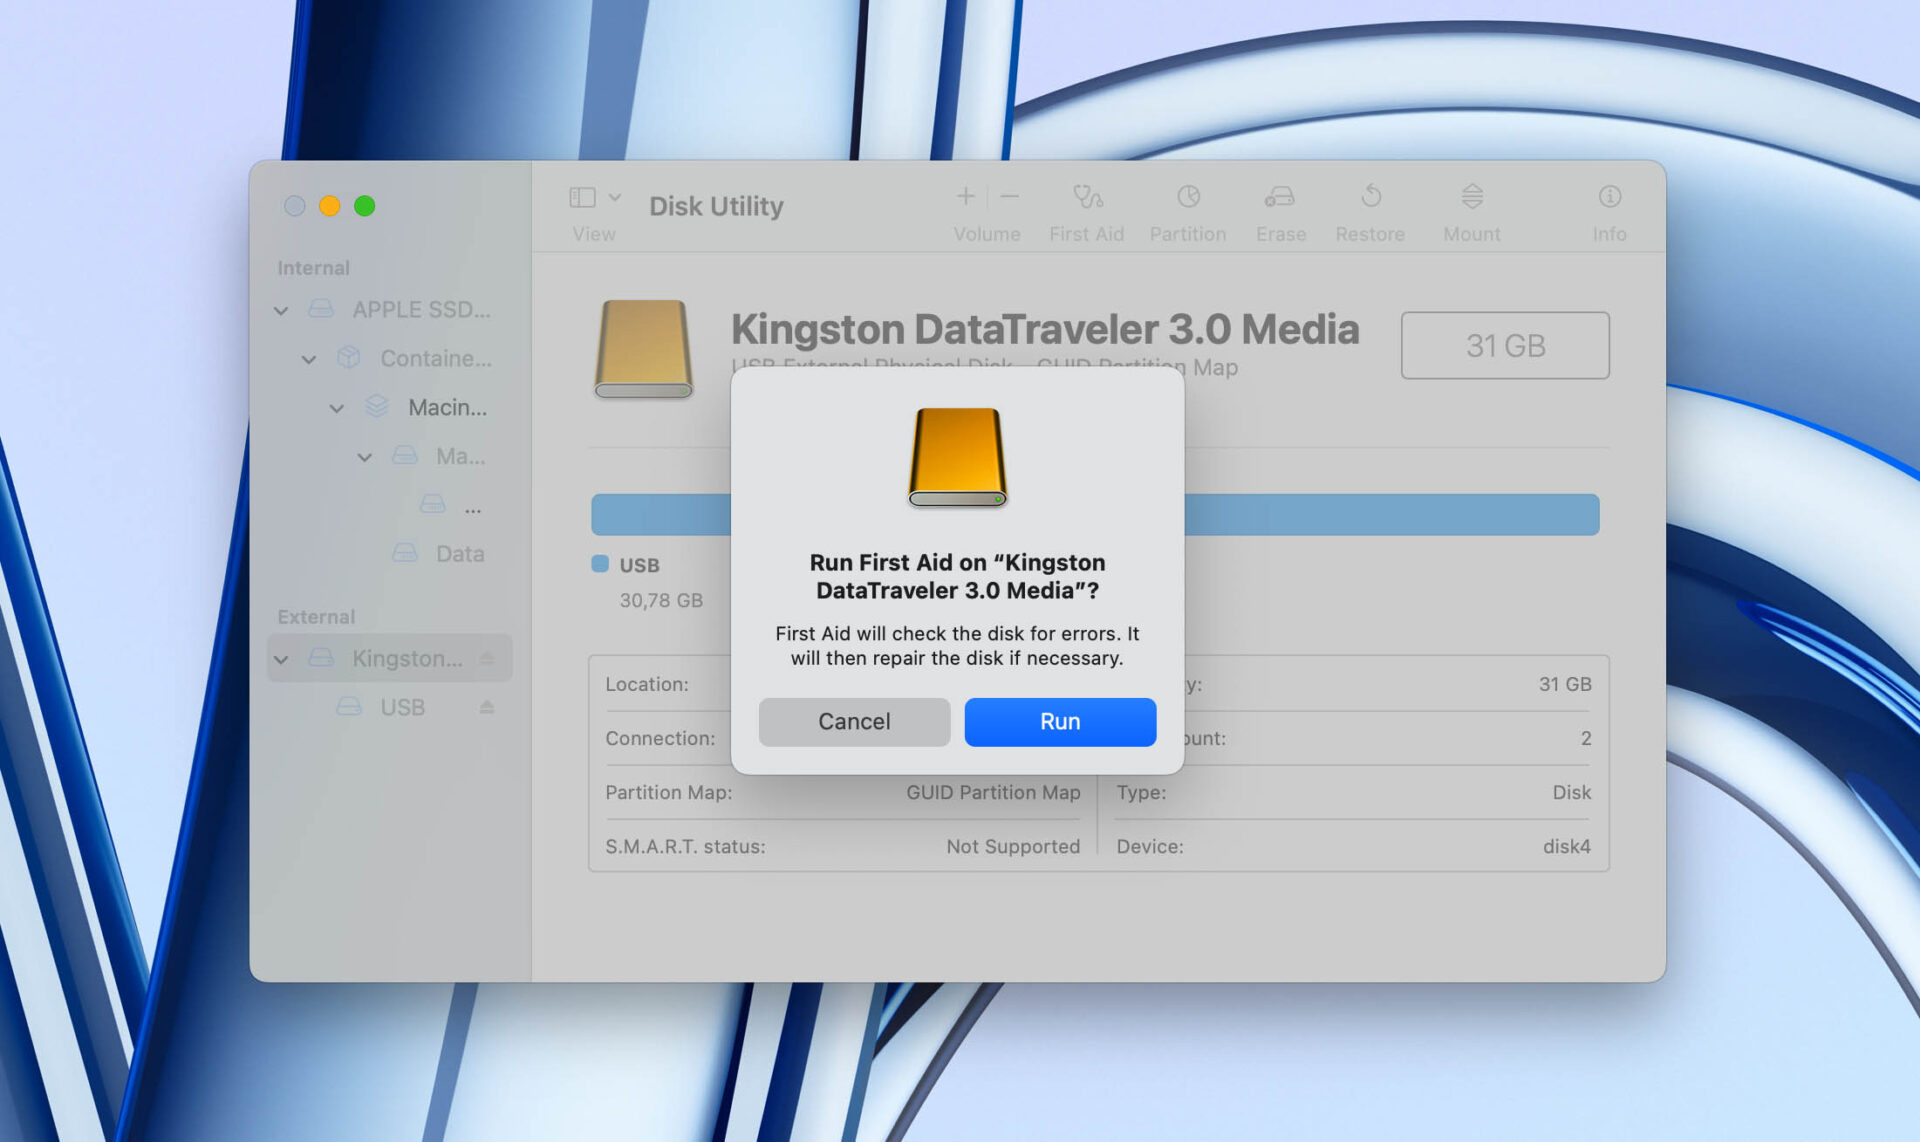The image size is (1920, 1142).
Task: Open the Partition tool
Action: point(1188,205)
